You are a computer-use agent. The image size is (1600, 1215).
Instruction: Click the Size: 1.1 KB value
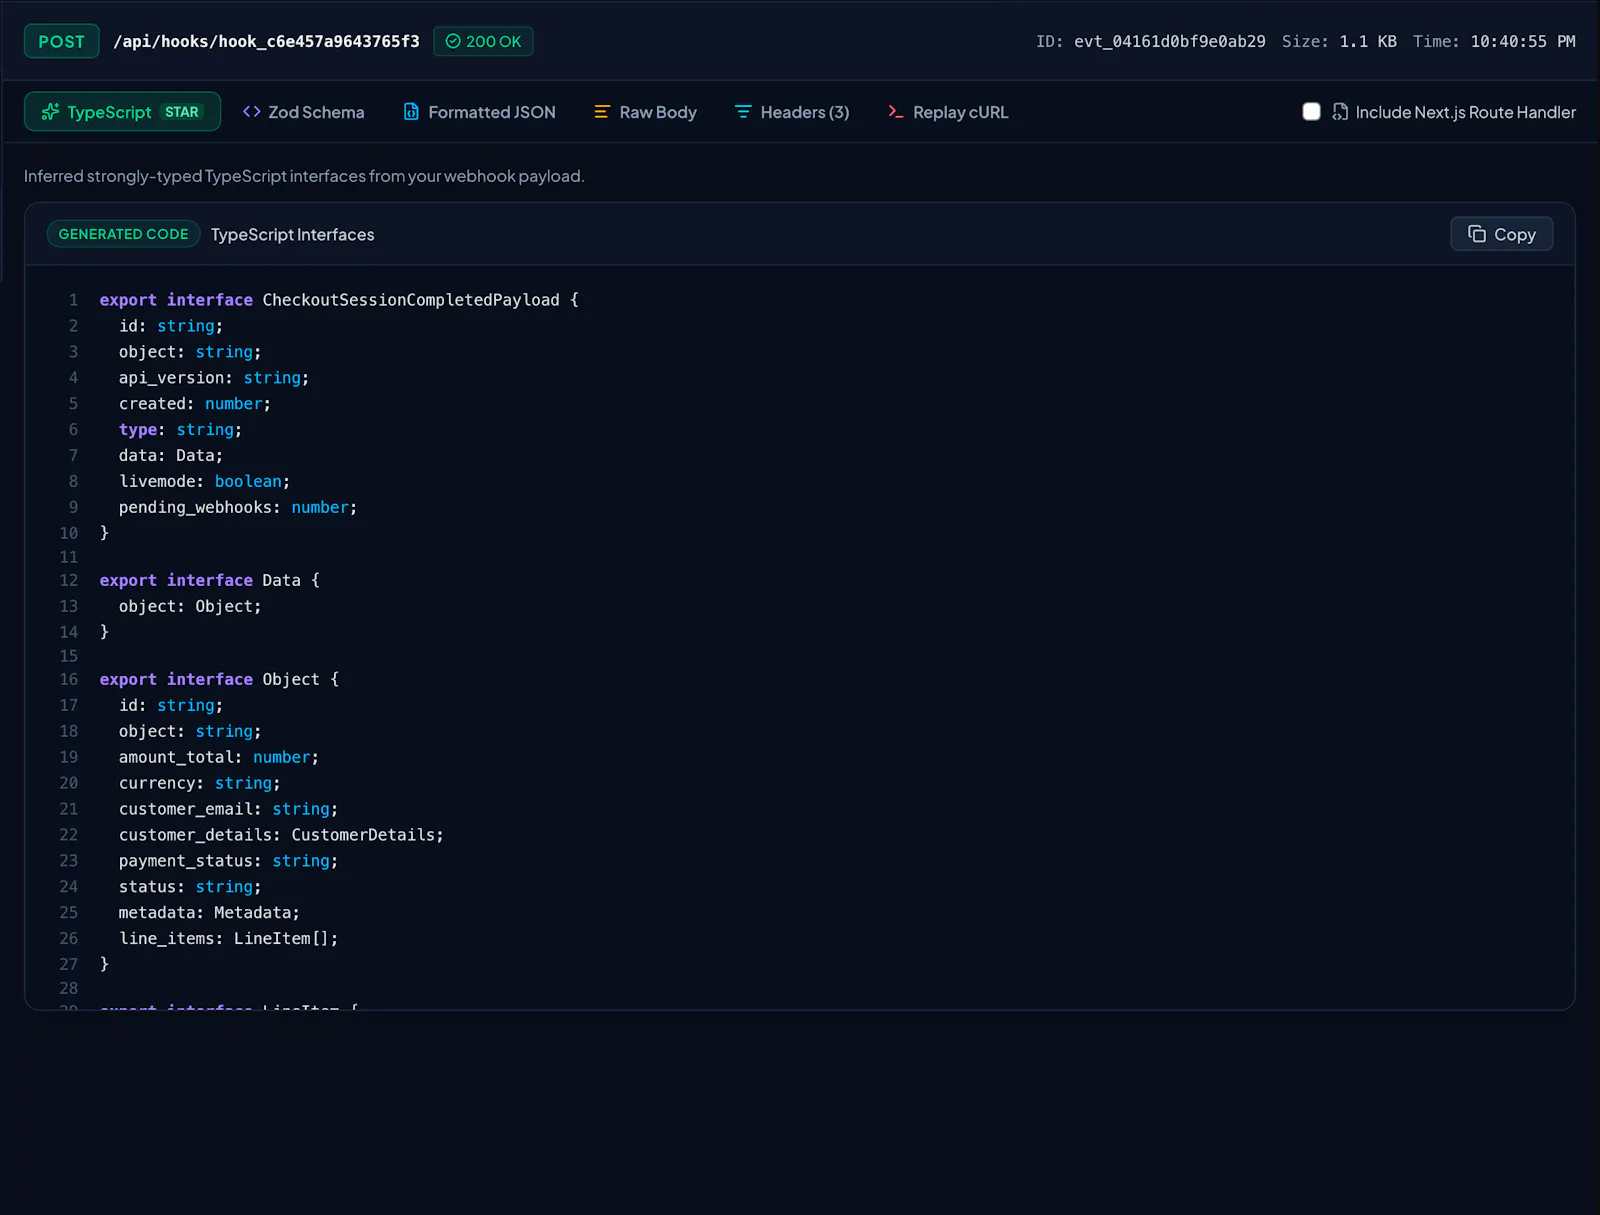click(x=1339, y=41)
